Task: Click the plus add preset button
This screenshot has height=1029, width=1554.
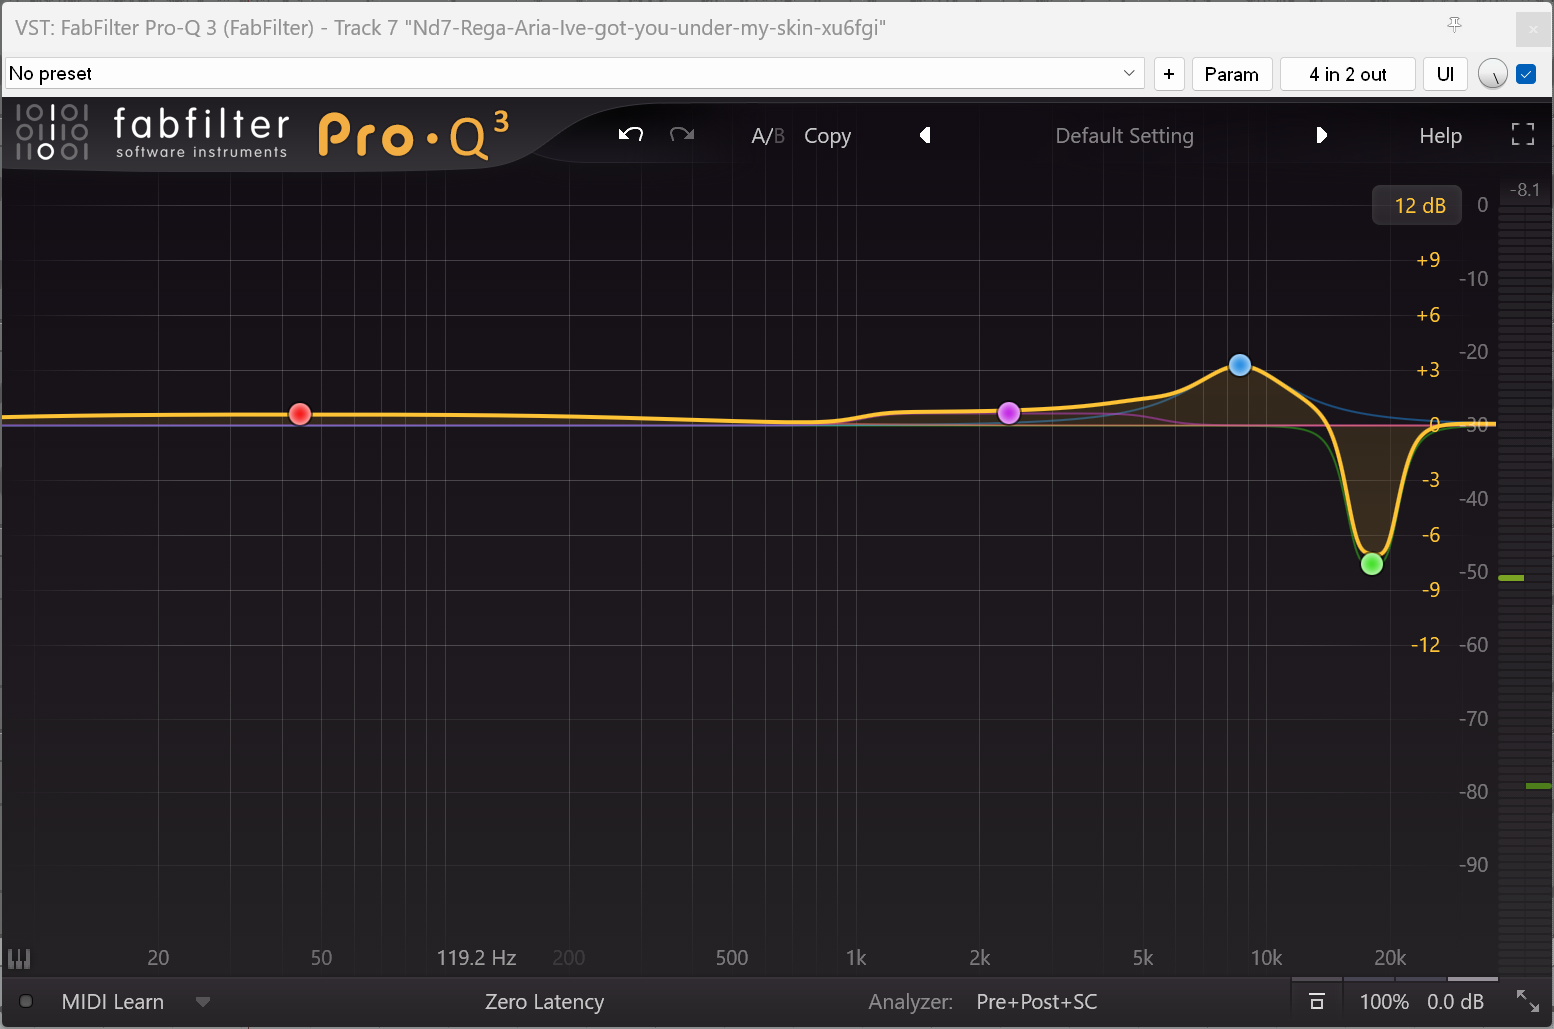Action: pos(1169,74)
